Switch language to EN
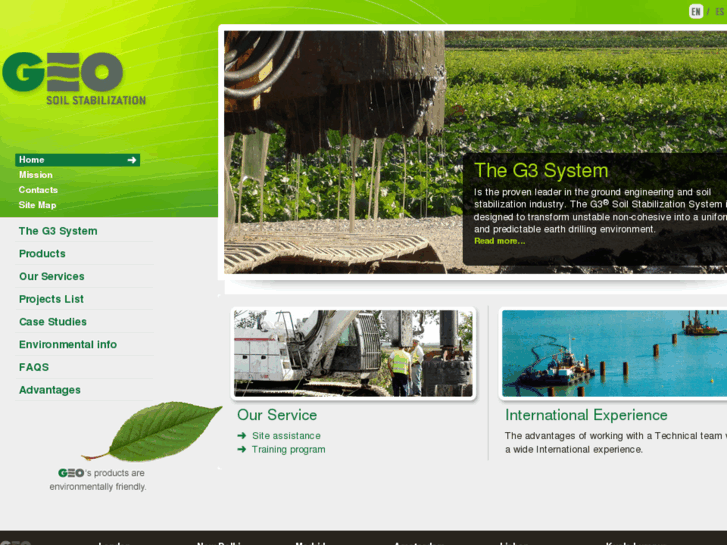 point(696,11)
